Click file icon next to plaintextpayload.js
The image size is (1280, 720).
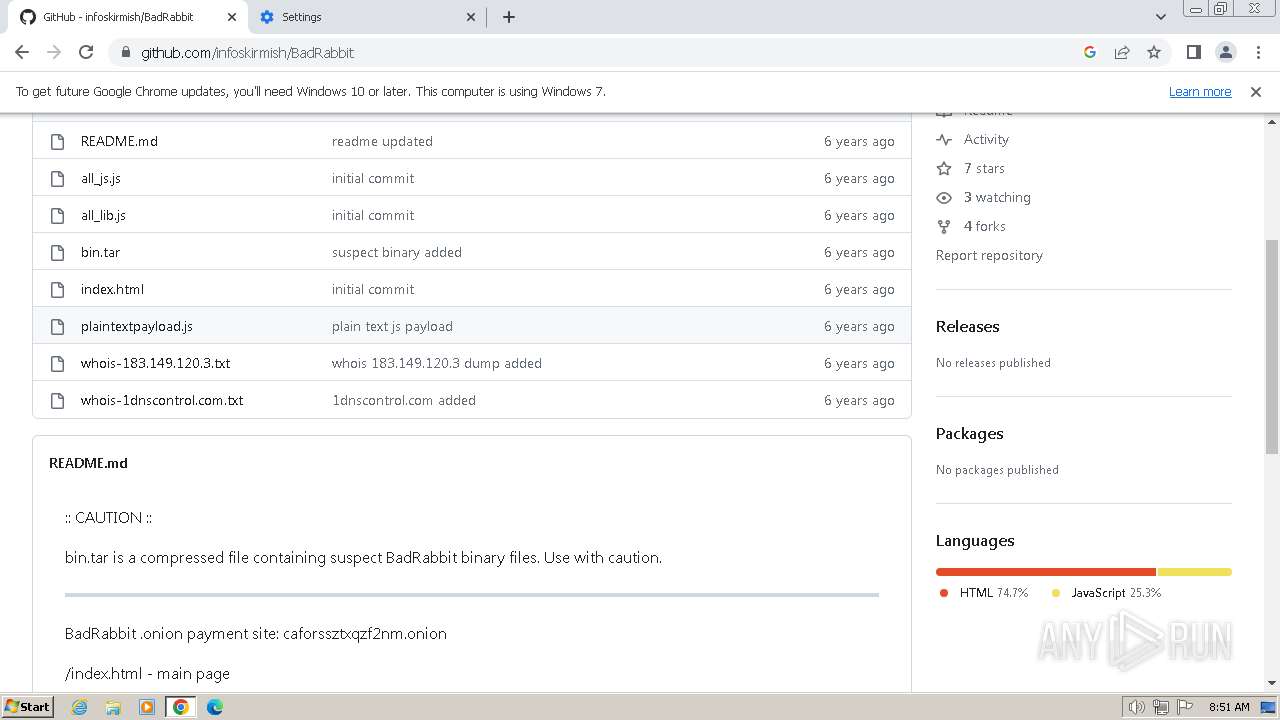coord(57,326)
